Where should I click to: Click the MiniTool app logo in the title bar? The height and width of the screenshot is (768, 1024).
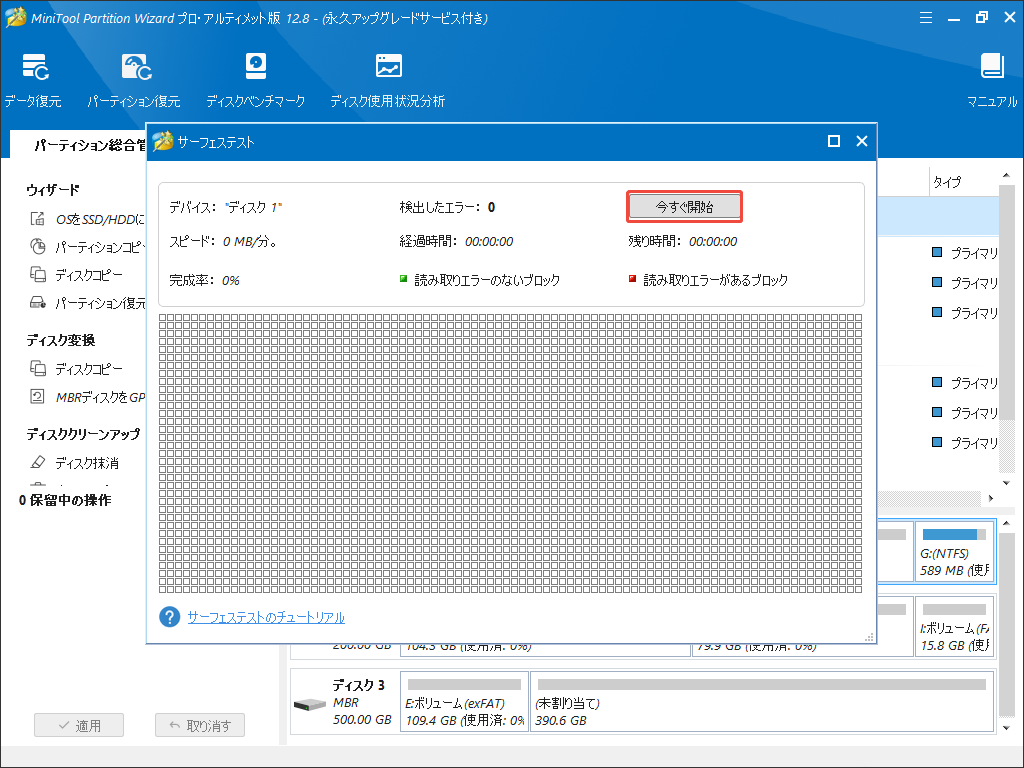point(16,18)
